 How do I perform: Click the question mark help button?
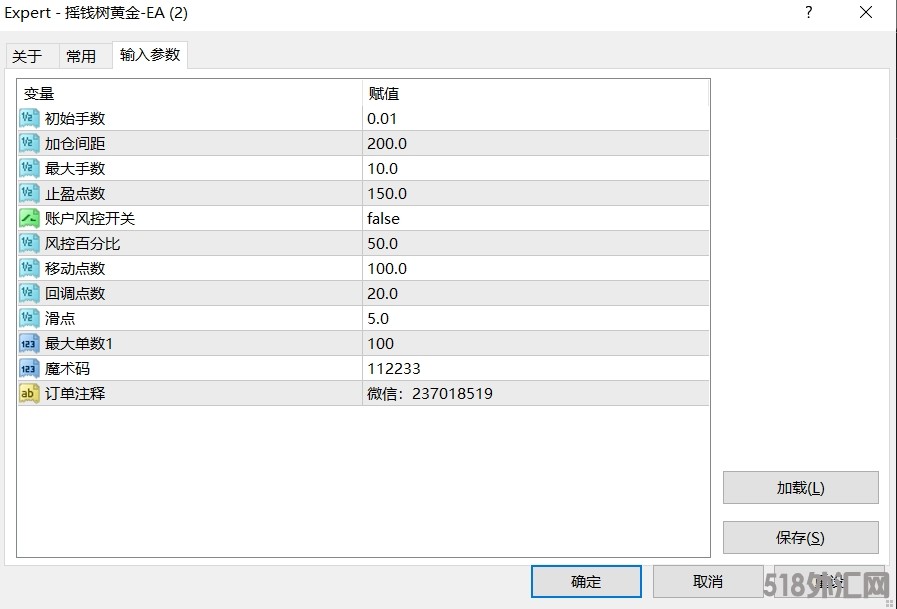[x=809, y=13]
